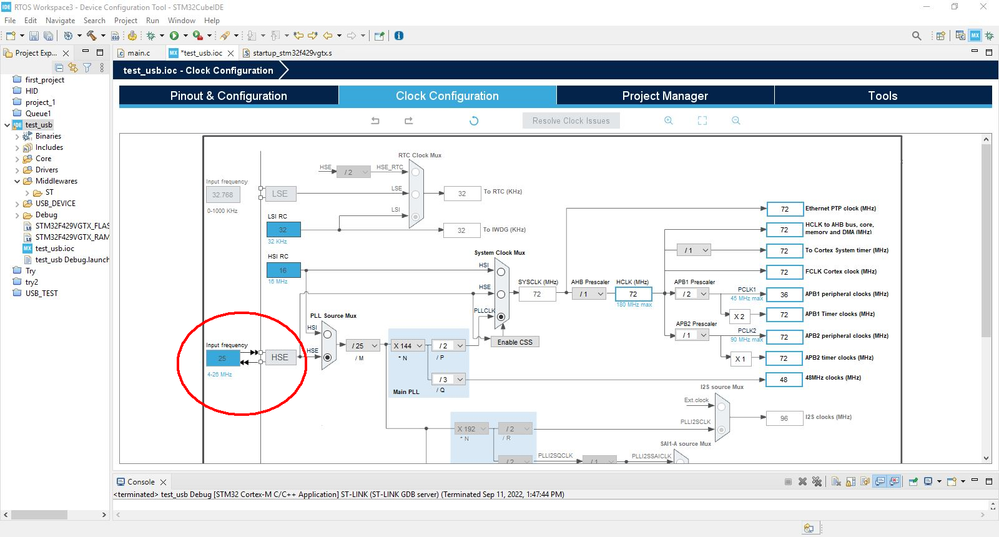Image resolution: width=999 pixels, height=537 pixels.
Task: Select LSE in RTC Clock Mux
Action: (415, 194)
